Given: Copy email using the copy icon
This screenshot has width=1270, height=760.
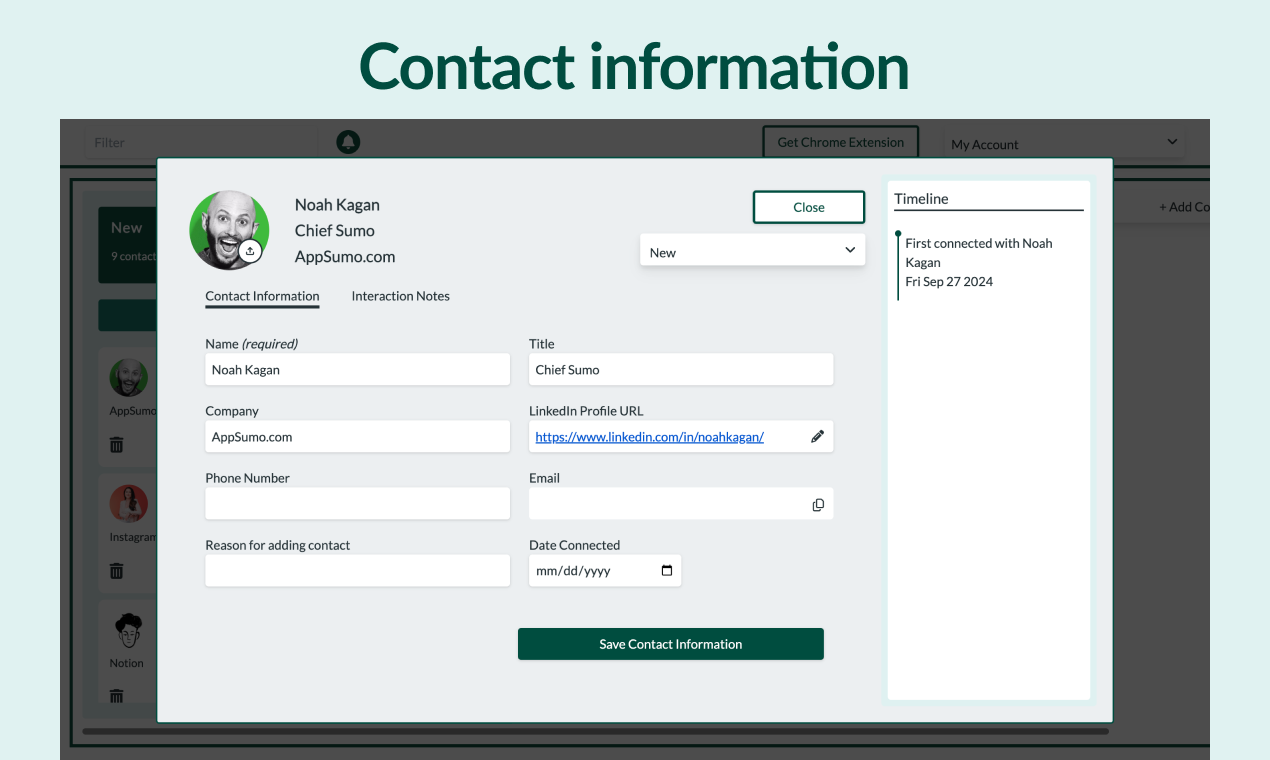Looking at the screenshot, I should click(x=818, y=505).
